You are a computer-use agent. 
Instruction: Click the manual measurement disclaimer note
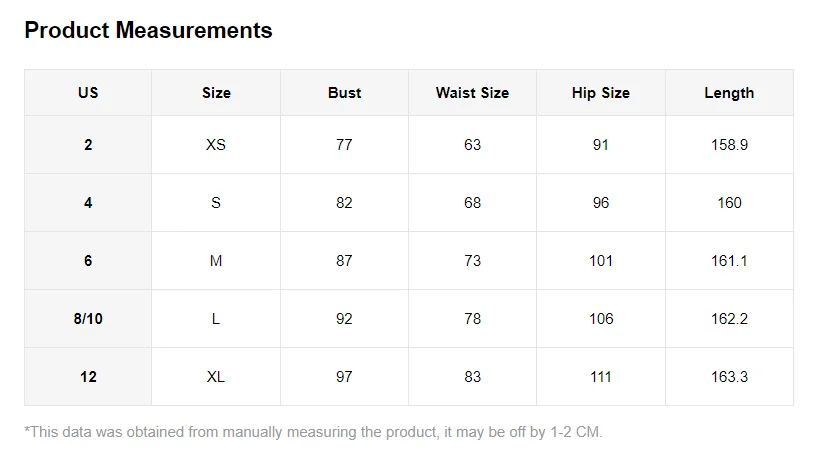314,432
